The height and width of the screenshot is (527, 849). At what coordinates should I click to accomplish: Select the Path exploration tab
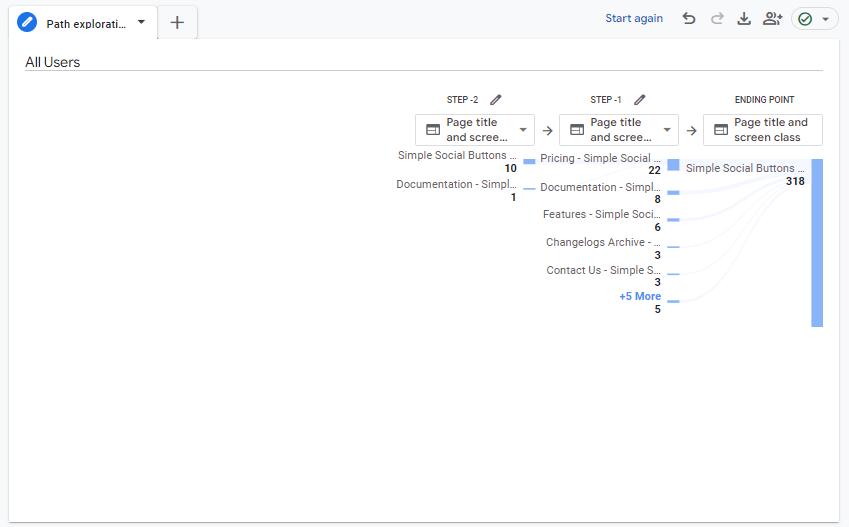tap(83, 23)
